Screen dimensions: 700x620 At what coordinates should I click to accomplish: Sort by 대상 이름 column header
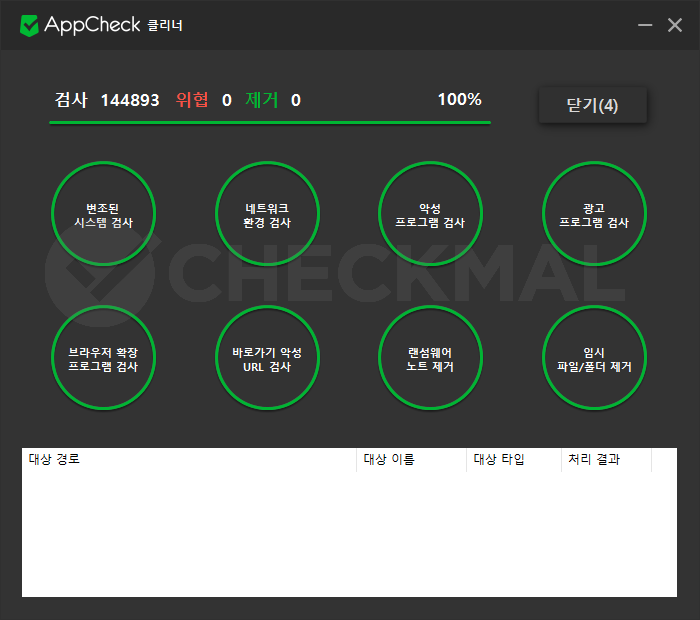click(410, 460)
